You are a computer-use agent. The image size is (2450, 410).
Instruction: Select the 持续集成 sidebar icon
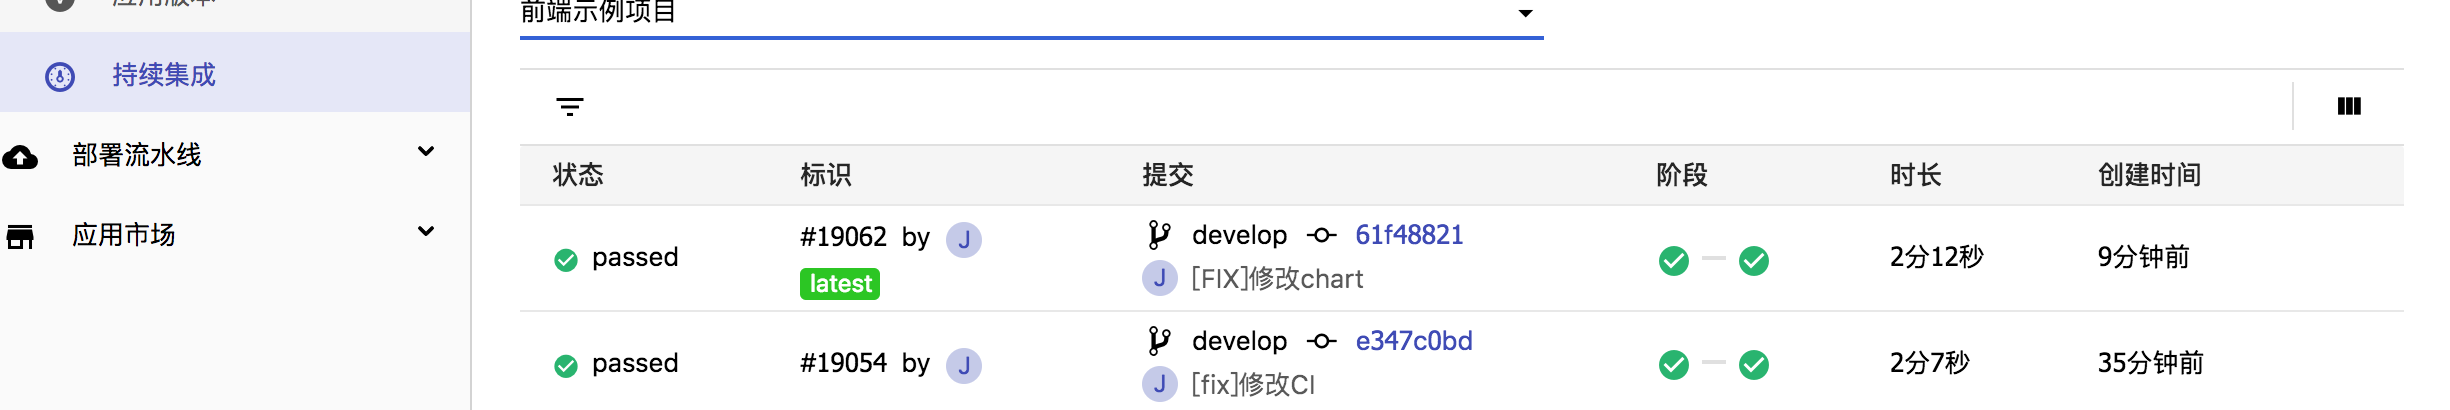(60, 77)
